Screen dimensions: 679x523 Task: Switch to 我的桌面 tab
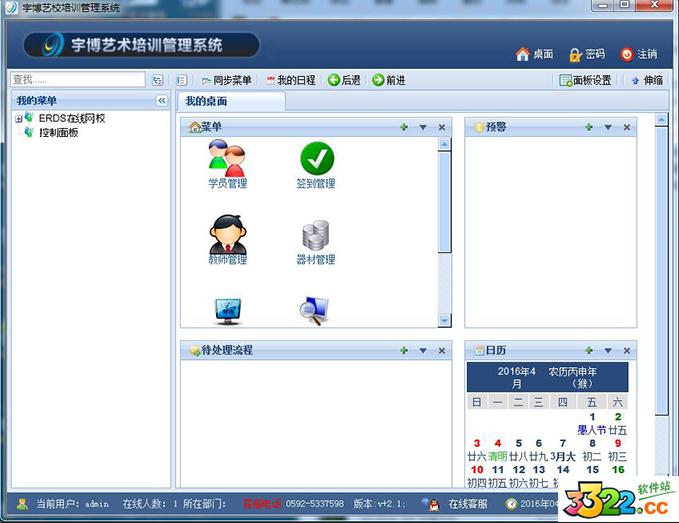click(x=232, y=101)
